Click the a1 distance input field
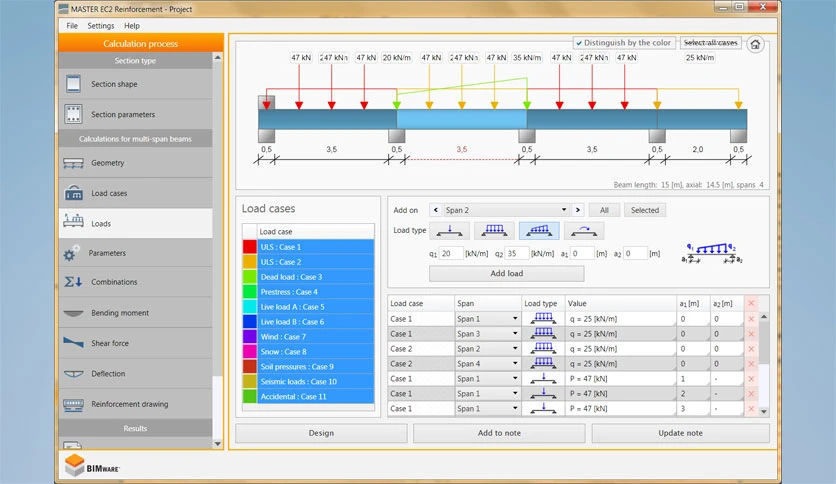836x484 pixels. click(x=582, y=254)
